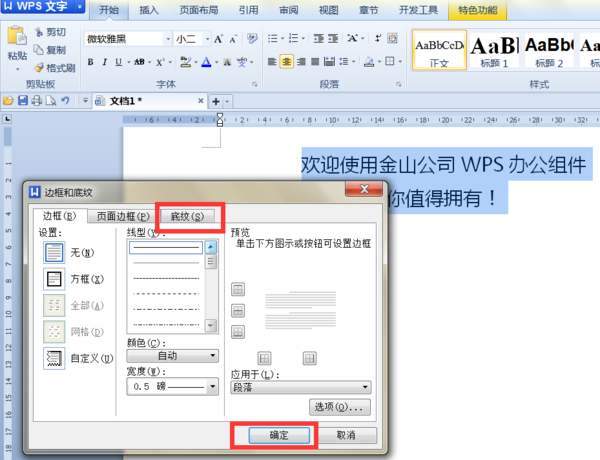Click the bulleted list icon

[x=272, y=38]
